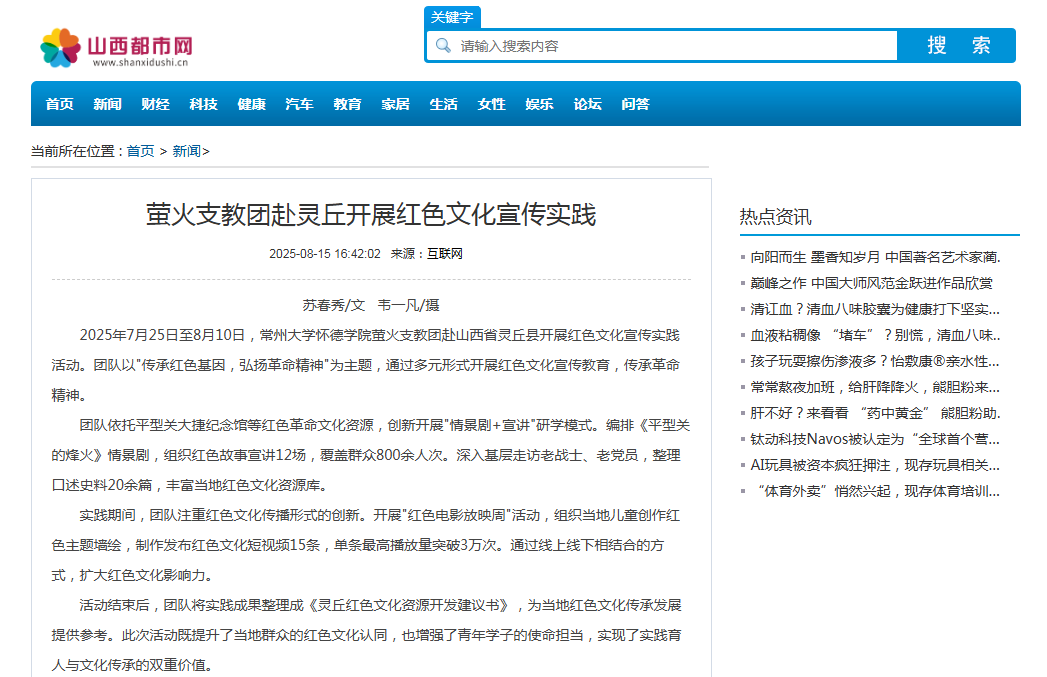
Task: Open the 问答 menu item
Action: (635, 104)
